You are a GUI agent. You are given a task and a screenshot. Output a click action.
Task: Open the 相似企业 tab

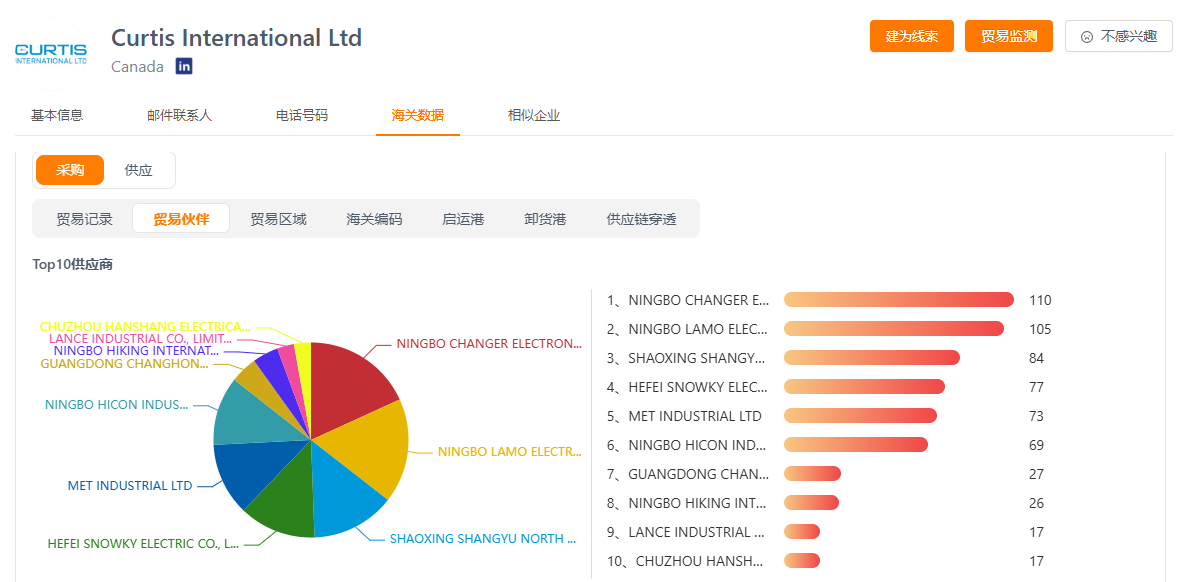click(x=533, y=116)
